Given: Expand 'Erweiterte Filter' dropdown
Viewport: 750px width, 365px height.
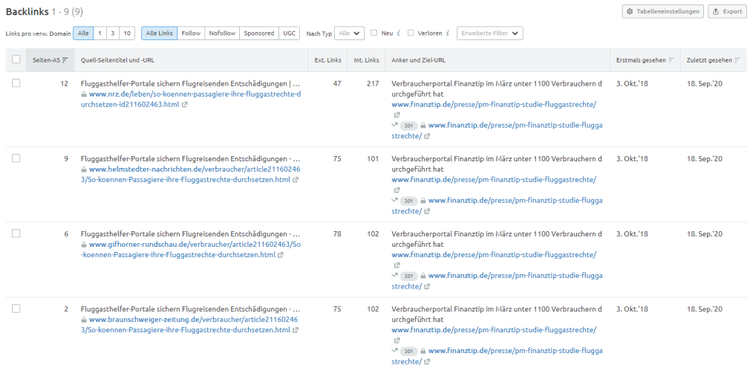Looking at the screenshot, I should (x=490, y=33).
